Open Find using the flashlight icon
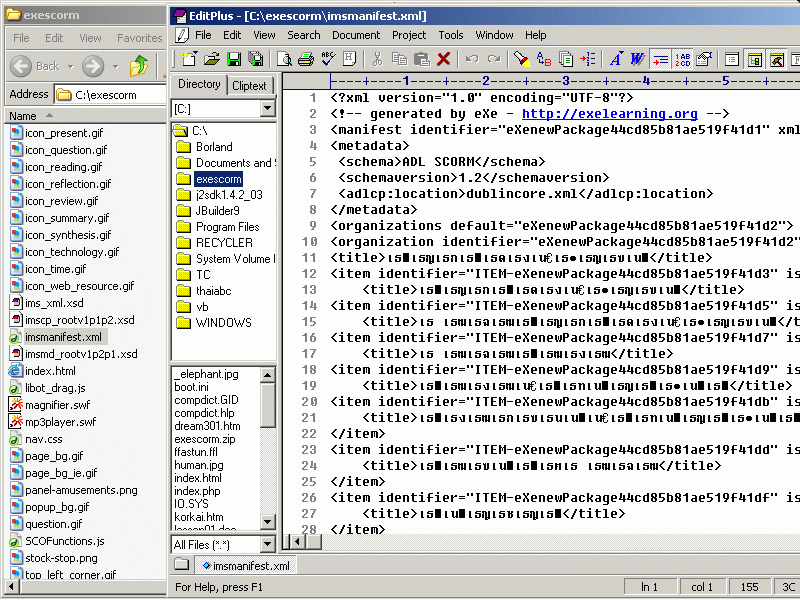 coord(521,59)
